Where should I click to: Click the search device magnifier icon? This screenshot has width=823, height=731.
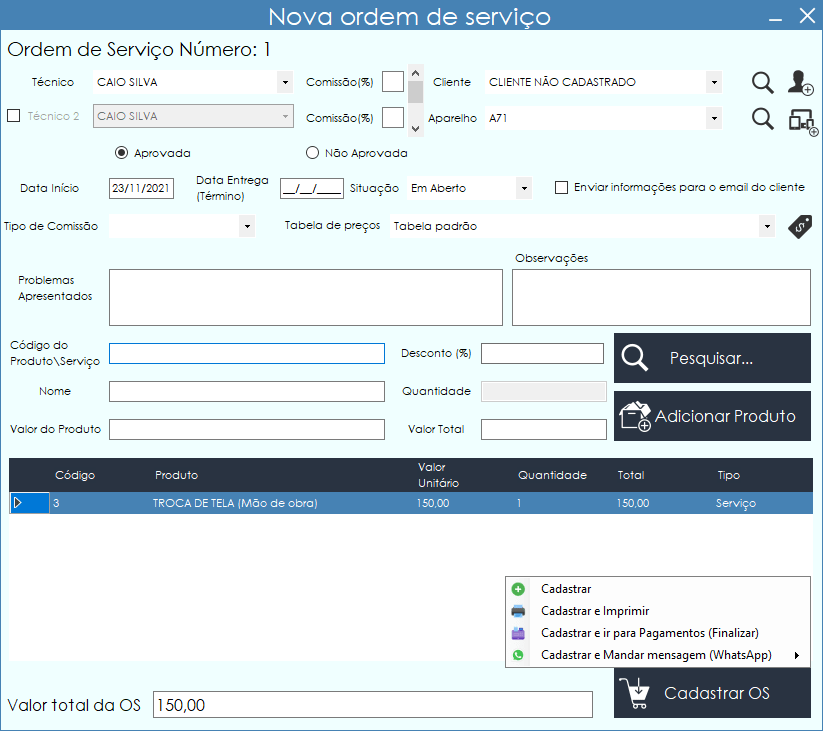click(763, 119)
